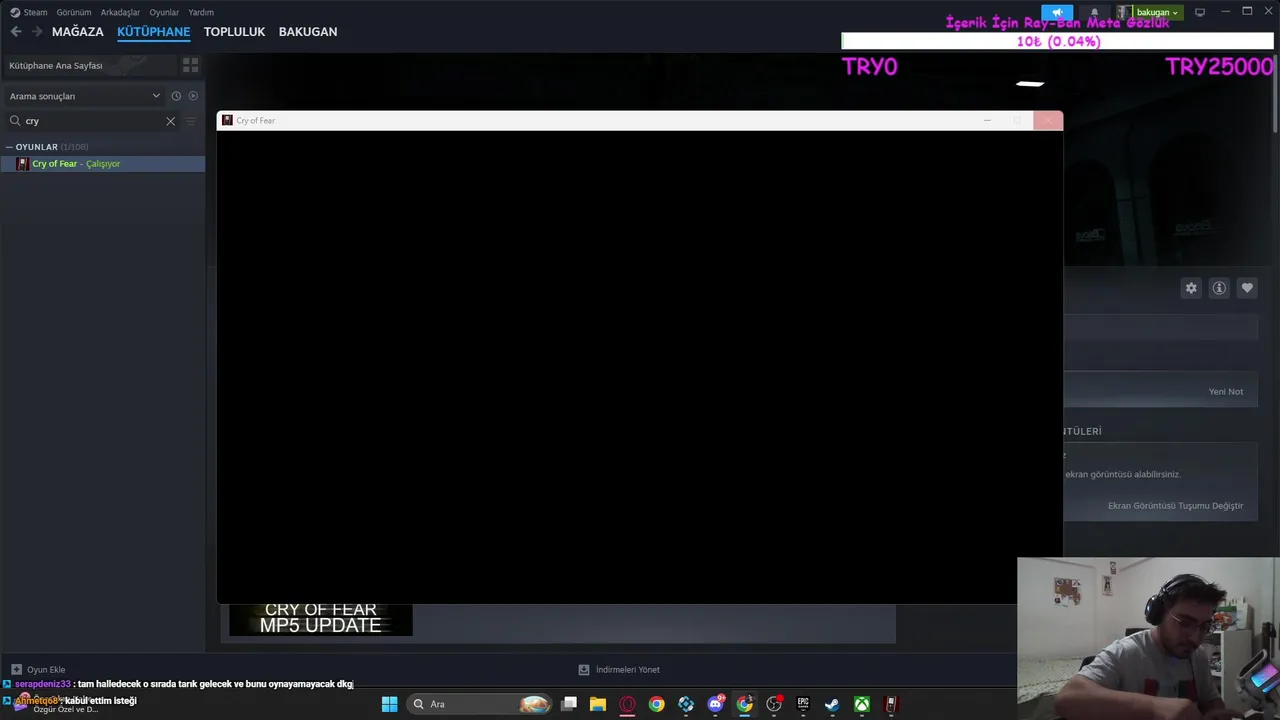
Task: Open the BAKUGAN profile tab
Action: point(308,32)
